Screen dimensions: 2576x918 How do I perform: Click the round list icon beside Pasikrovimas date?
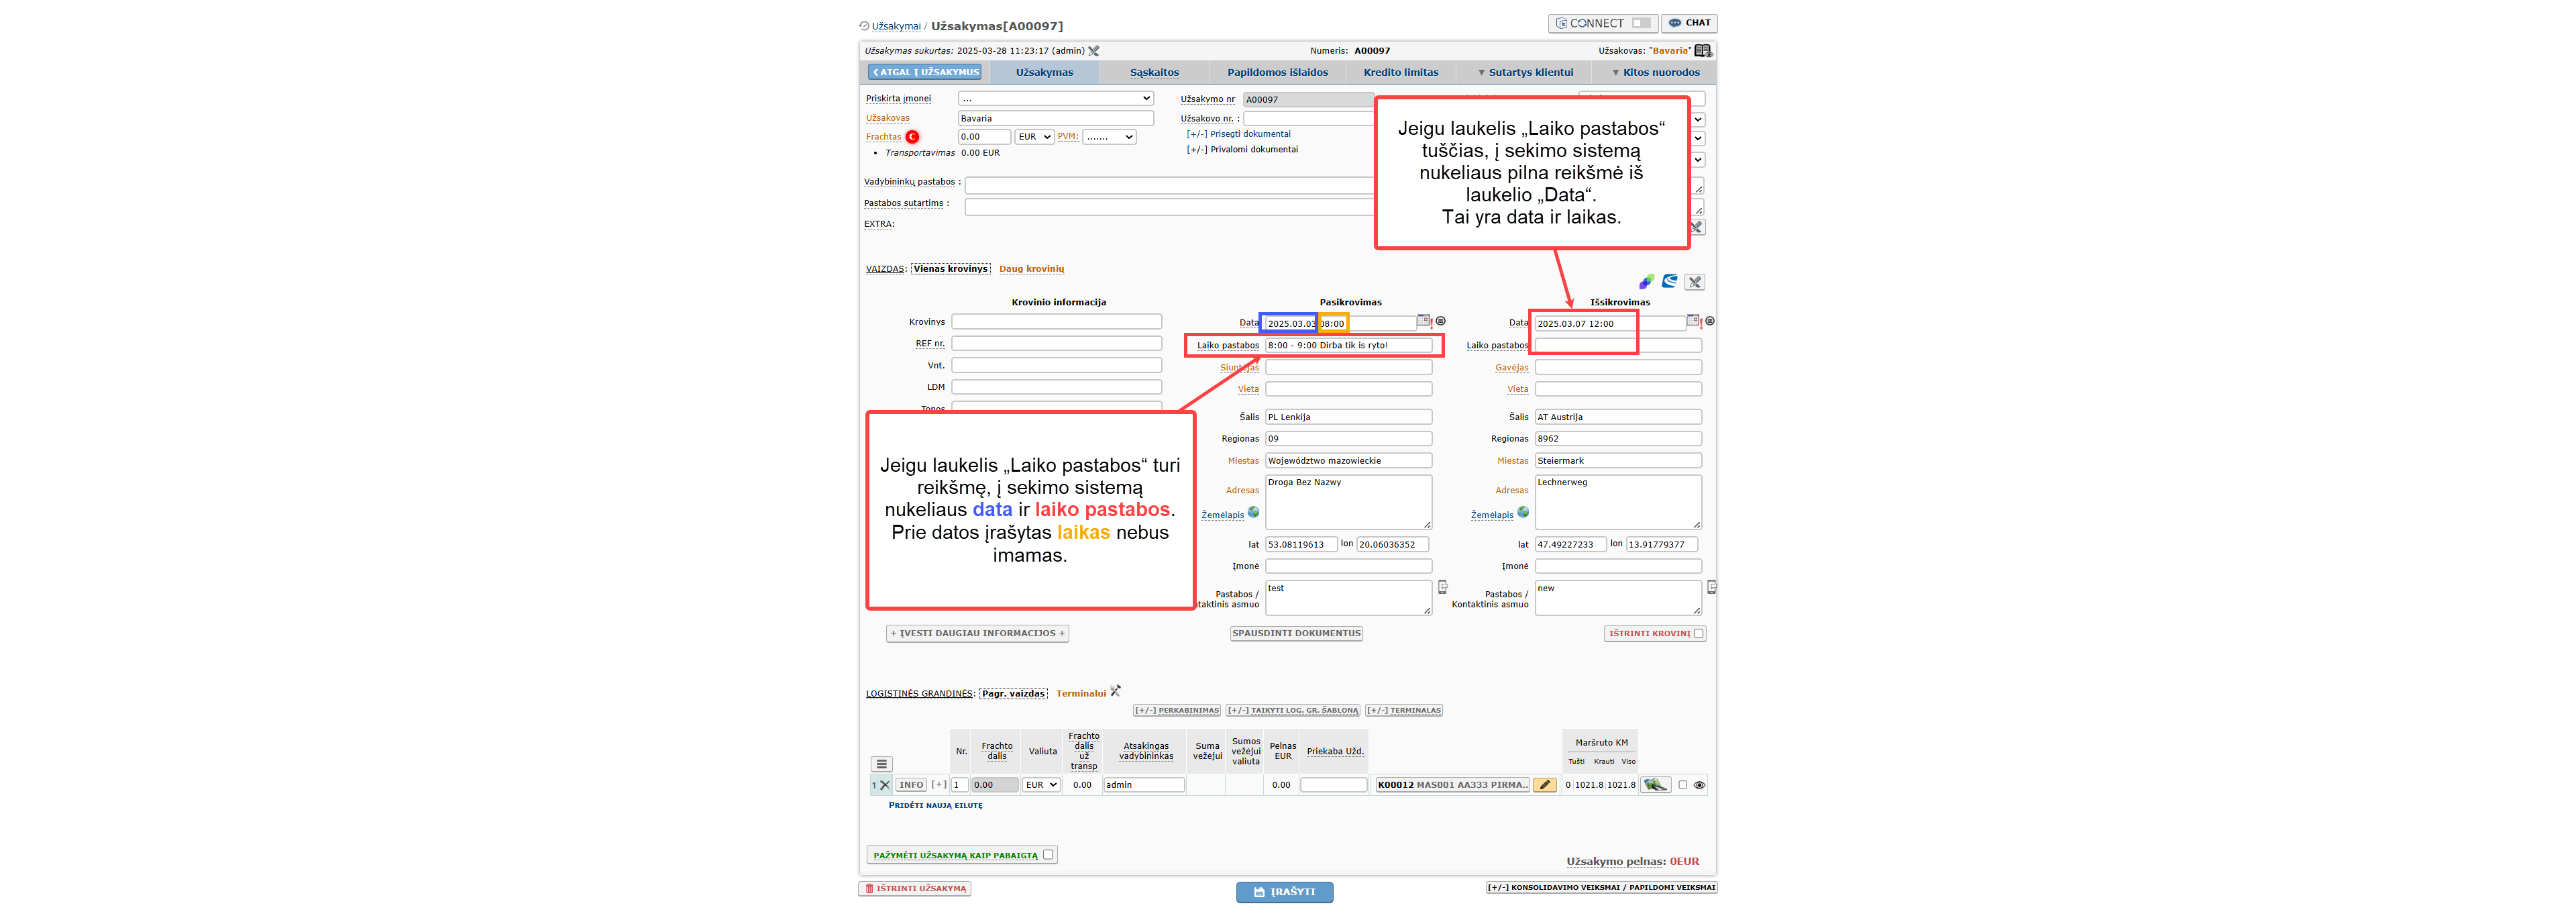pyautogui.click(x=1441, y=321)
